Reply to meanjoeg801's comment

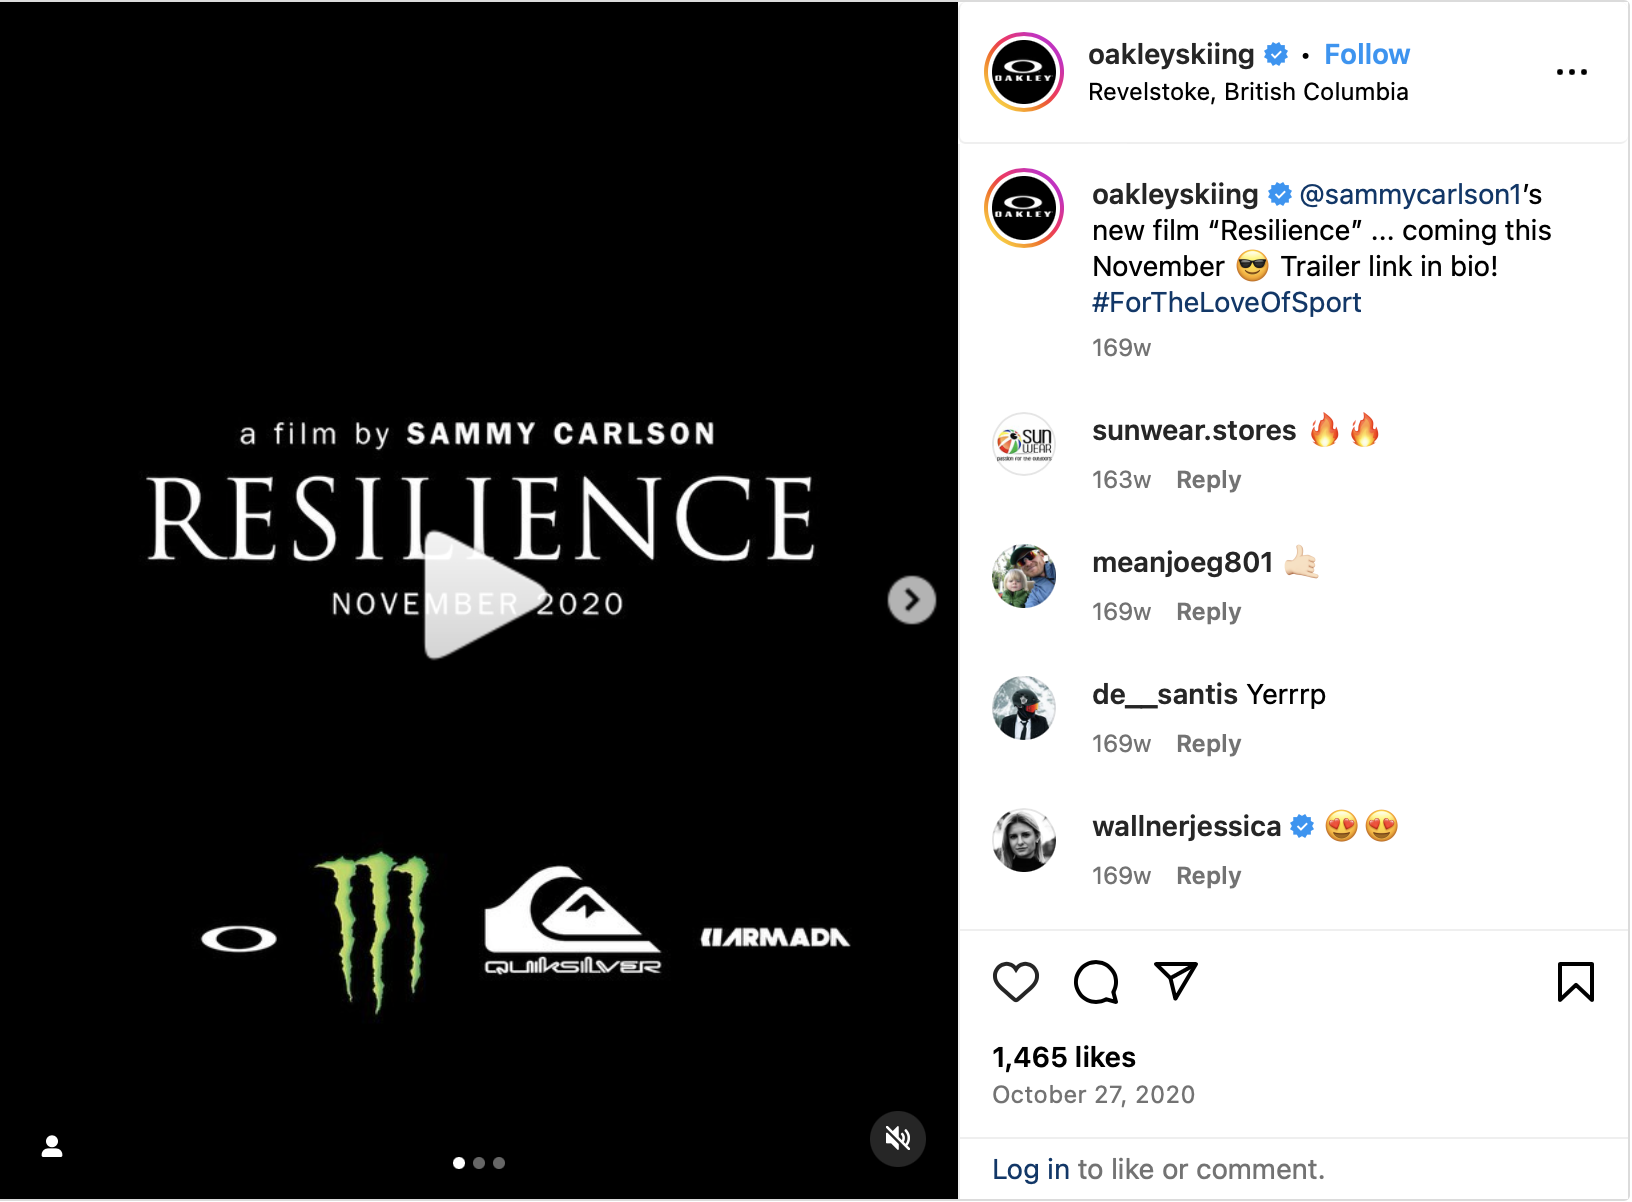tap(1208, 612)
